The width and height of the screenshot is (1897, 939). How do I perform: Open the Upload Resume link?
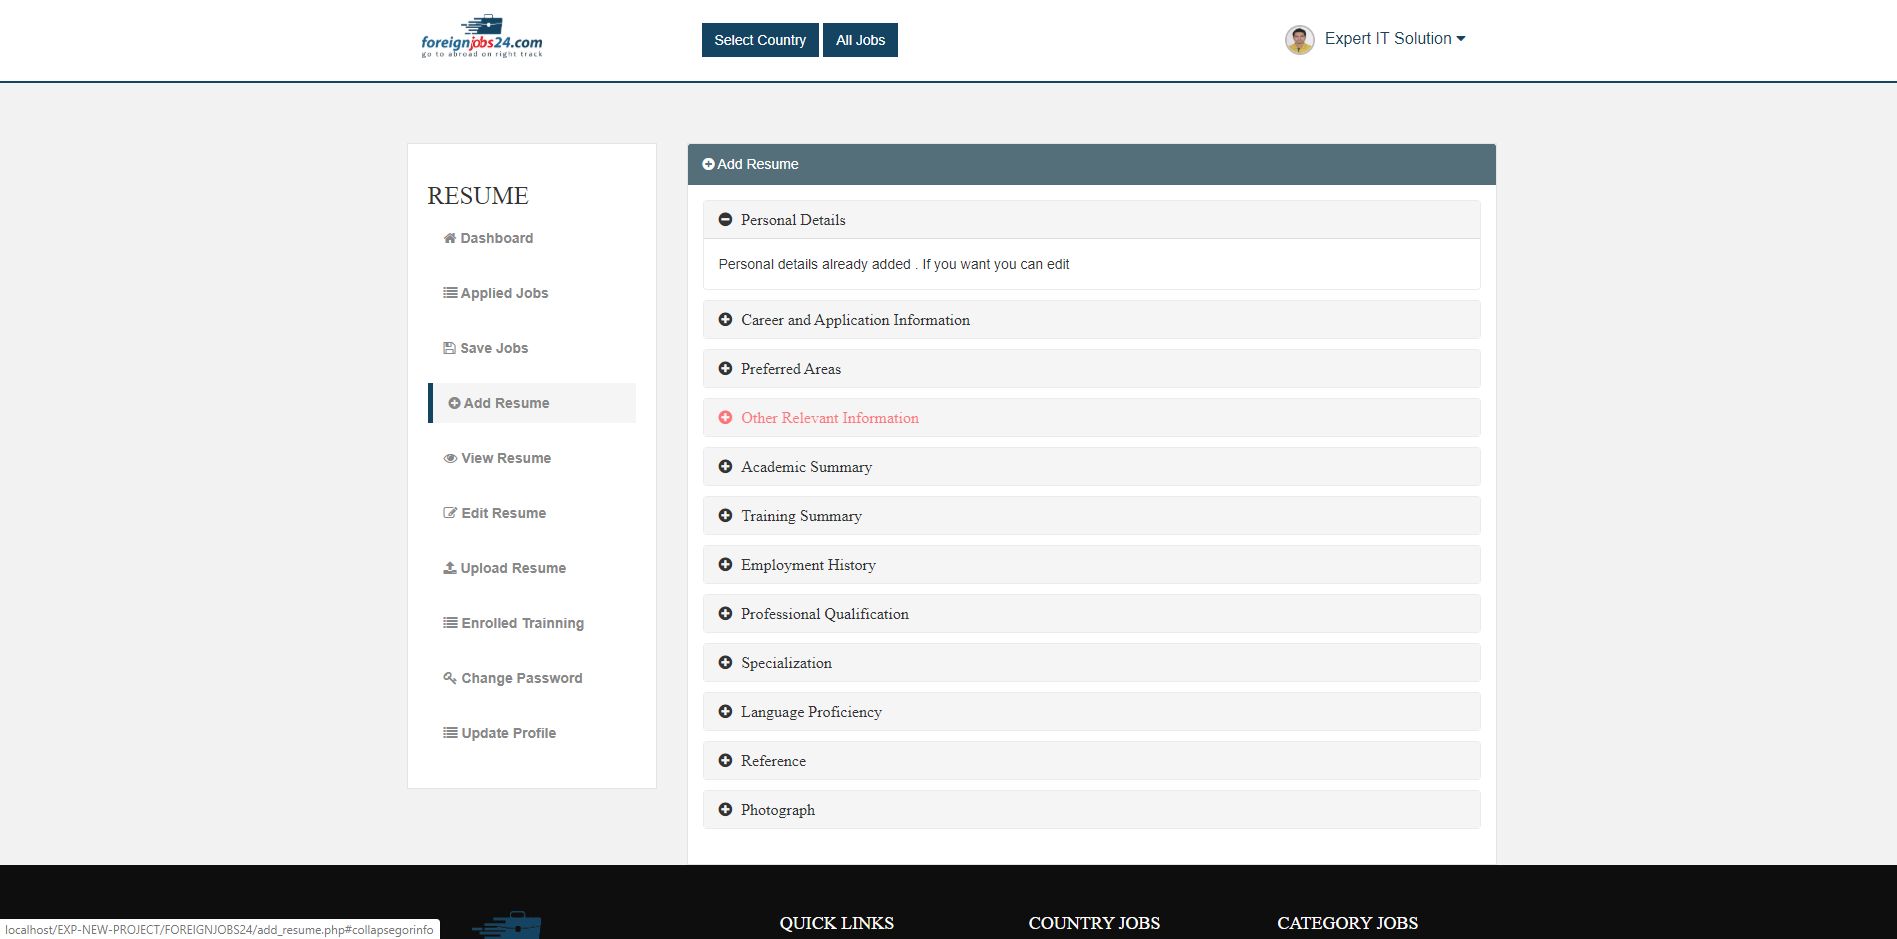pyautogui.click(x=505, y=568)
